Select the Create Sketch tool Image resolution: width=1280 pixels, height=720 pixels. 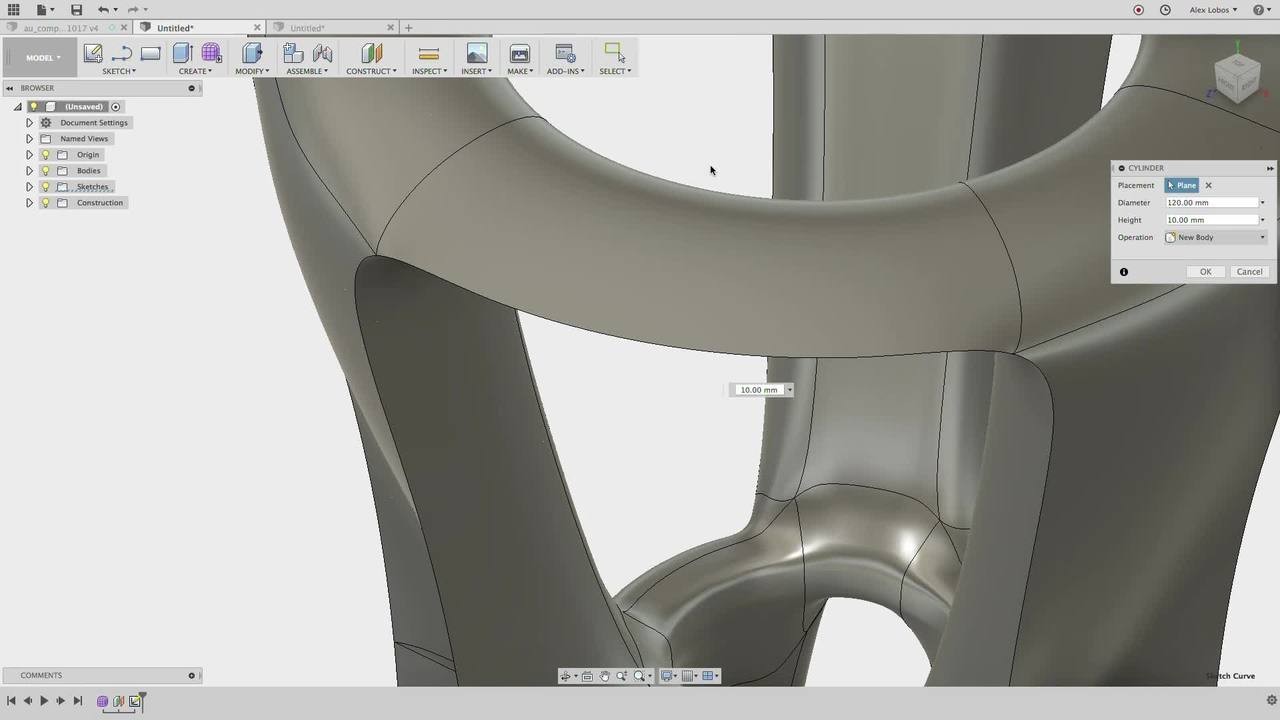(x=93, y=53)
